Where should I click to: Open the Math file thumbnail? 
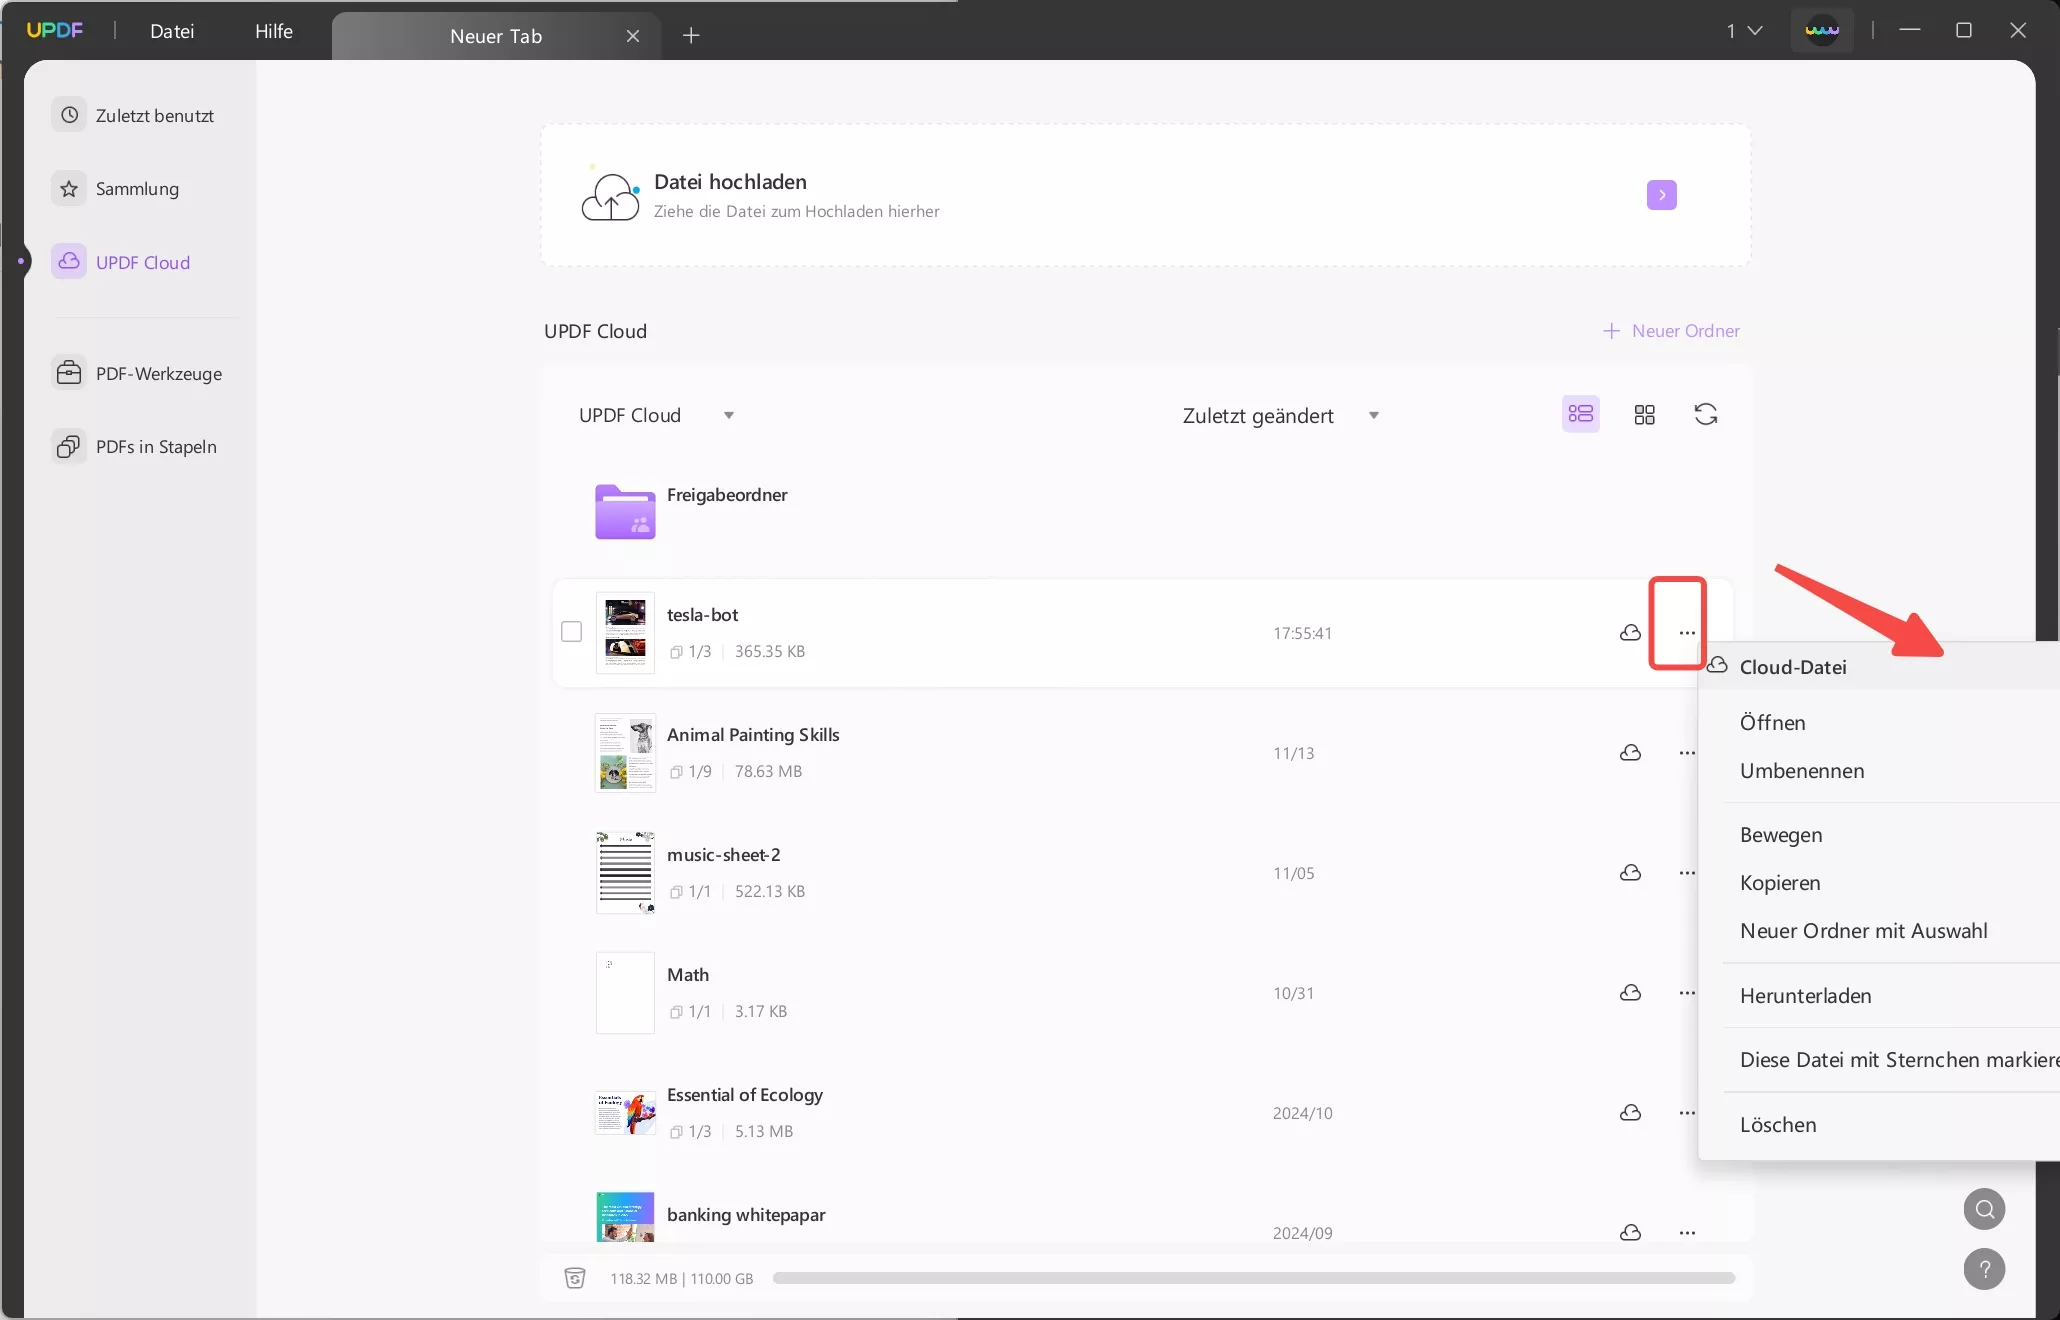pyautogui.click(x=625, y=993)
